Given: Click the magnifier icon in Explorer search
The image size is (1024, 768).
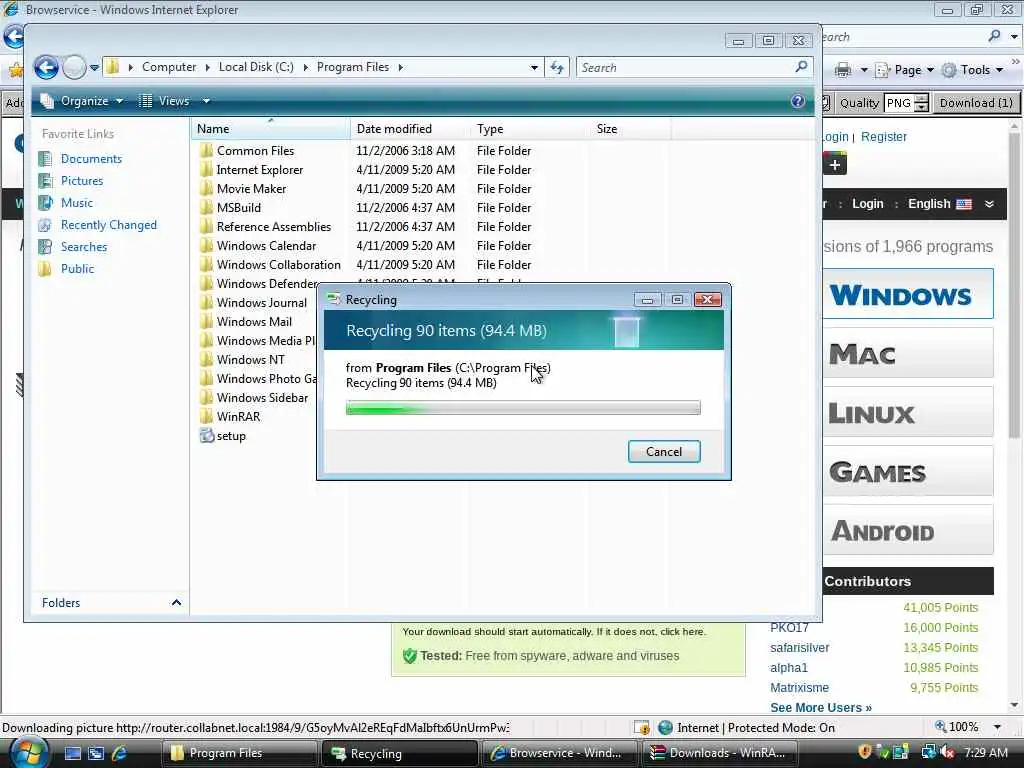Looking at the screenshot, I should point(802,67).
